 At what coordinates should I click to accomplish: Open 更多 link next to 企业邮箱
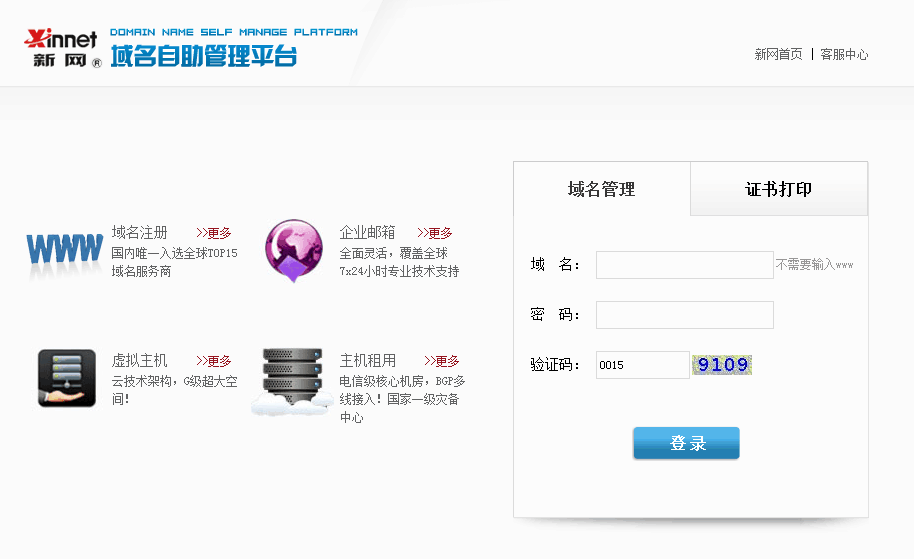click(435, 233)
